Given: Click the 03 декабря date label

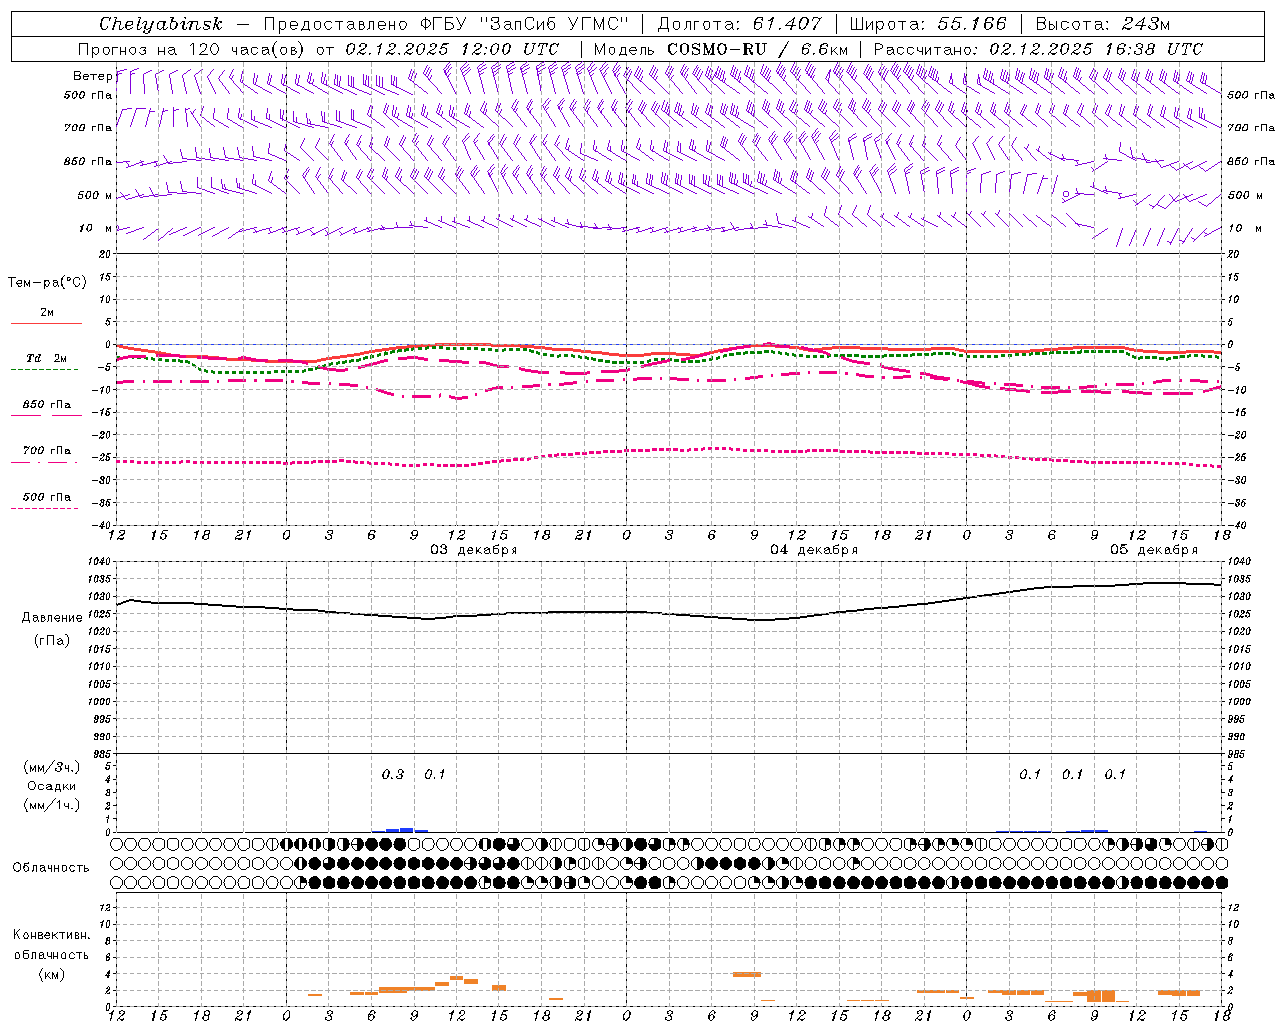Looking at the screenshot, I should [473, 550].
